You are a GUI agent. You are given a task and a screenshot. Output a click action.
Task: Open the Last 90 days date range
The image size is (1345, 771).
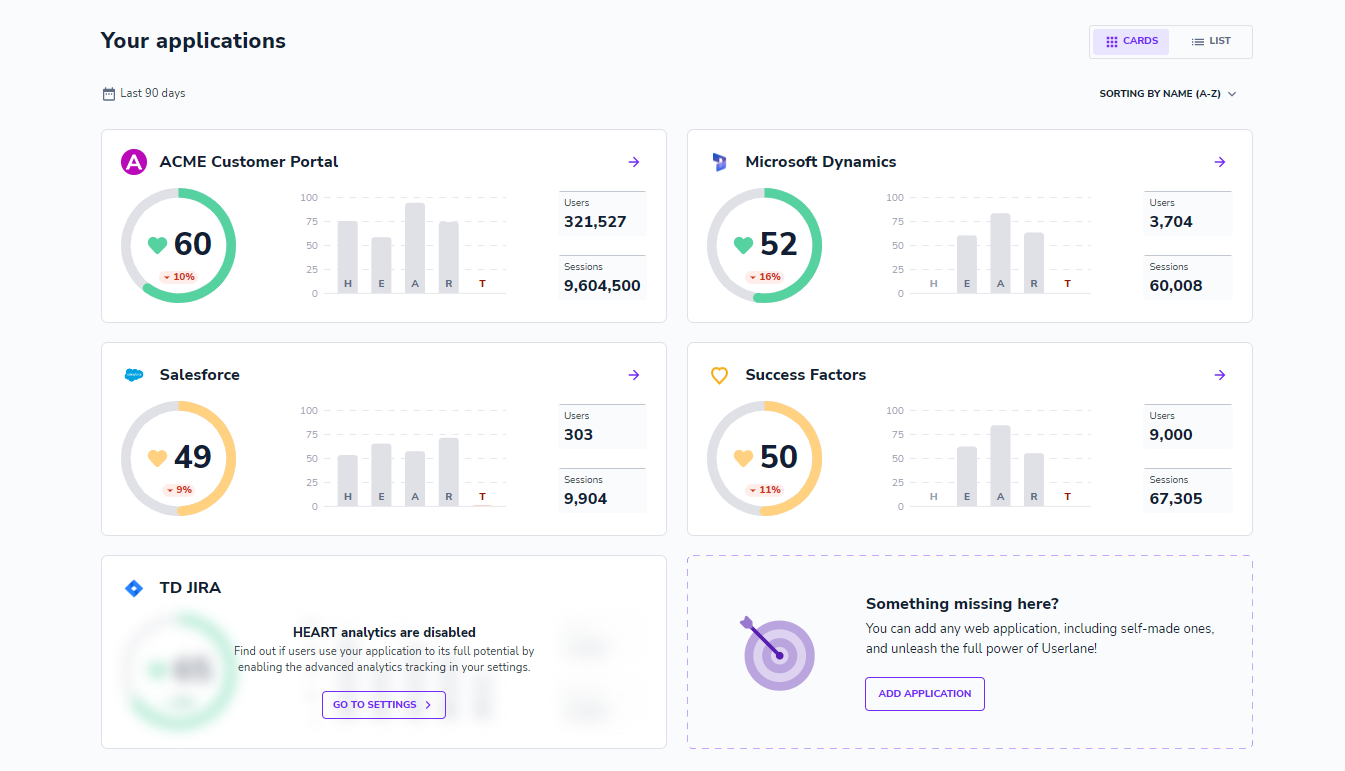point(144,94)
